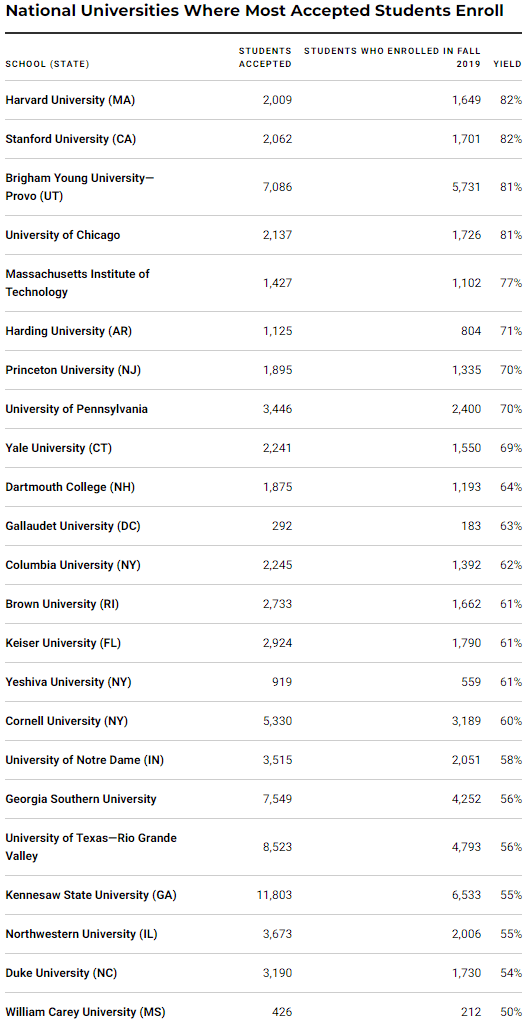Image resolution: width=530 pixels, height=1030 pixels.
Task: Select Princeton University (NJ) school link
Action: (73, 370)
